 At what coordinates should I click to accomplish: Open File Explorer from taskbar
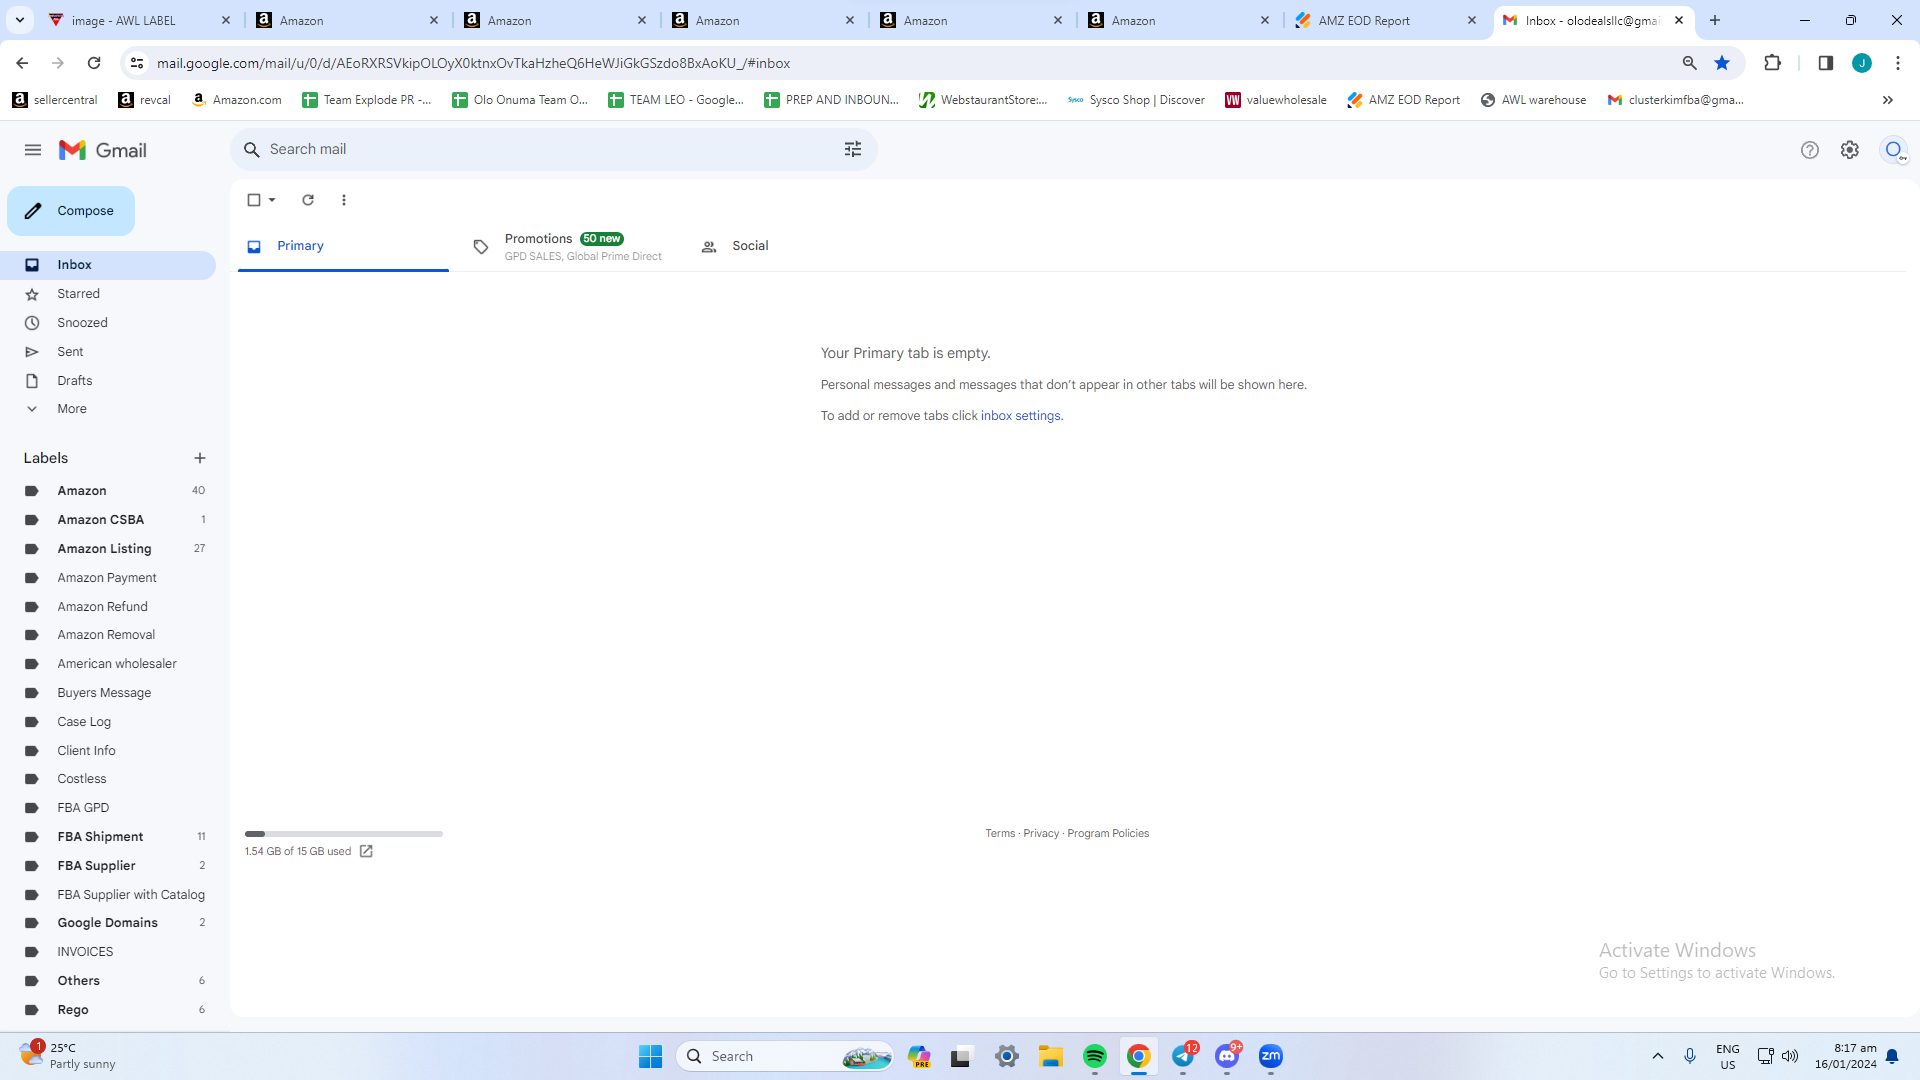1051,1056
